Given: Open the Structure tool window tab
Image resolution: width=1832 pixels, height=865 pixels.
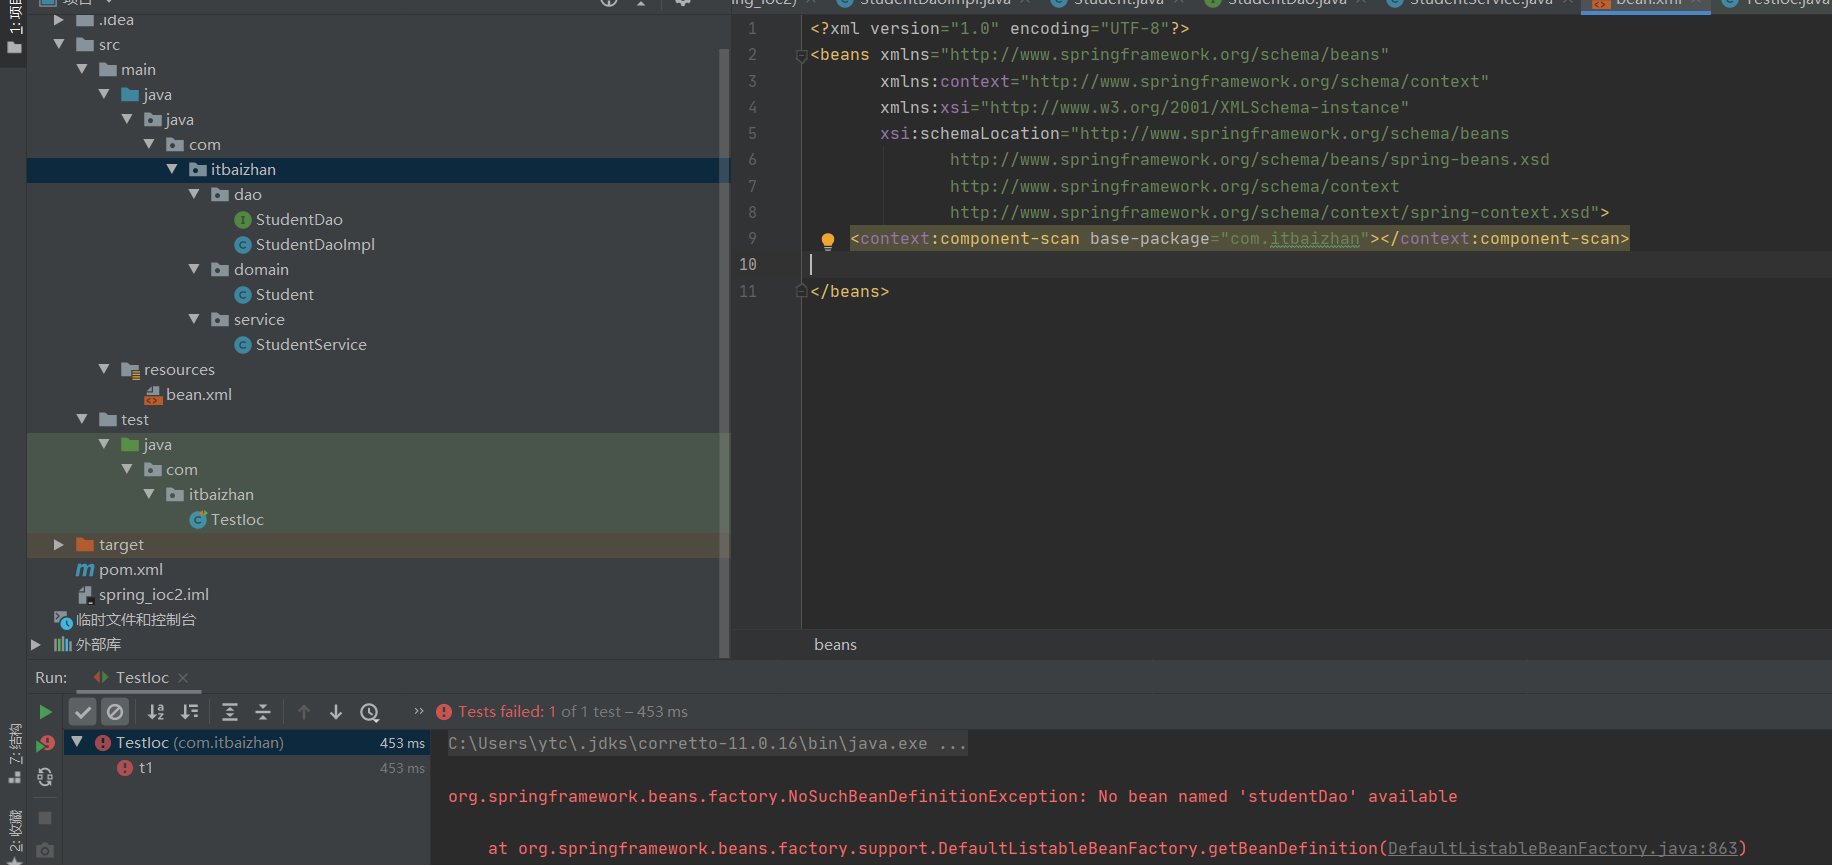Looking at the screenshot, I should click(x=14, y=755).
